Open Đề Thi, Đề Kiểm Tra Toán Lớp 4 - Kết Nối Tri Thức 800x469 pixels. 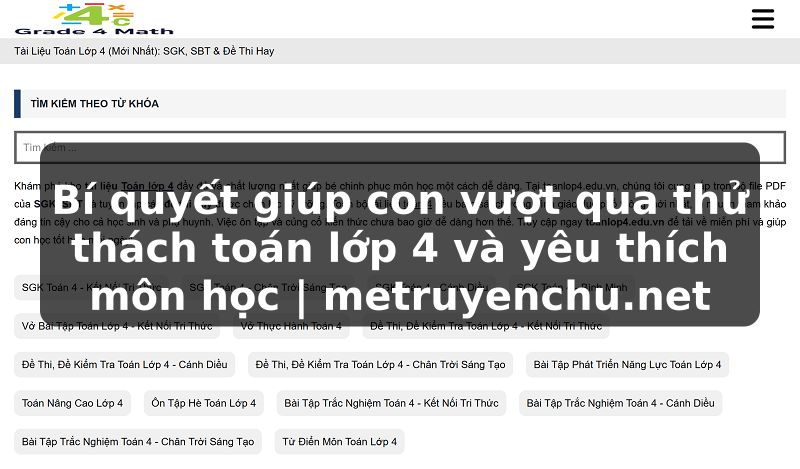(x=486, y=326)
